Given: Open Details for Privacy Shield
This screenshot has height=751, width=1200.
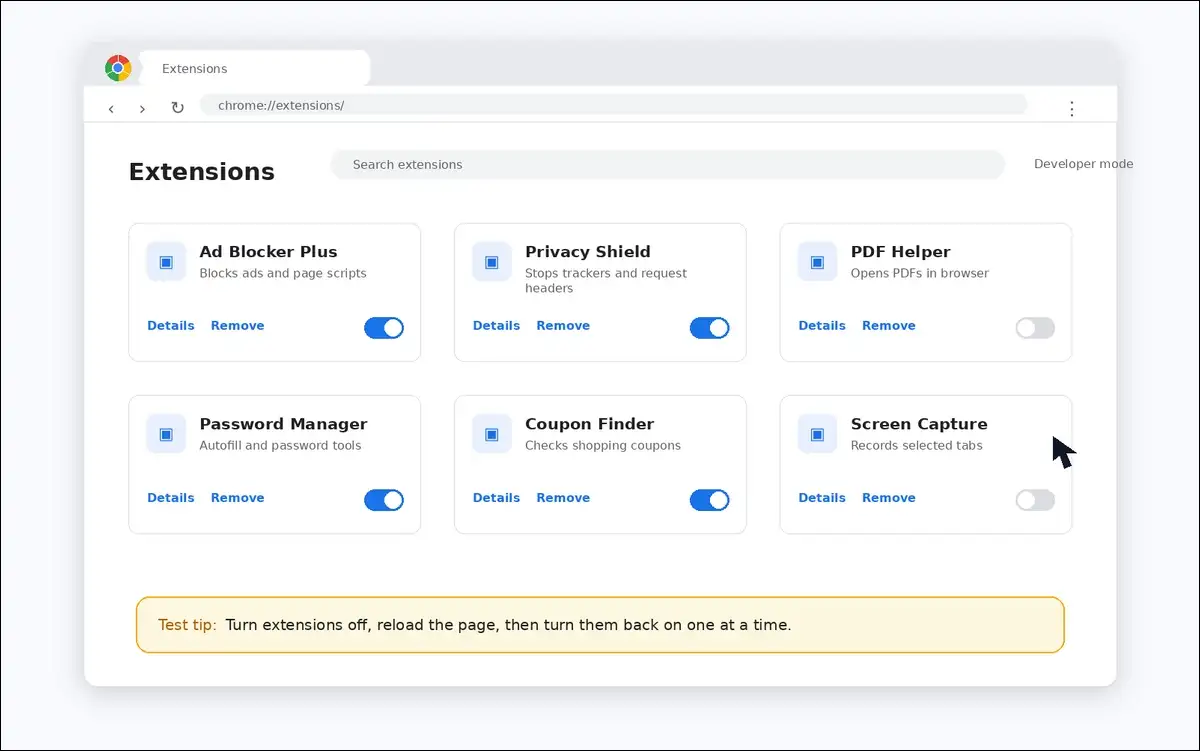Looking at the screenshot, I should click(497, 325).
